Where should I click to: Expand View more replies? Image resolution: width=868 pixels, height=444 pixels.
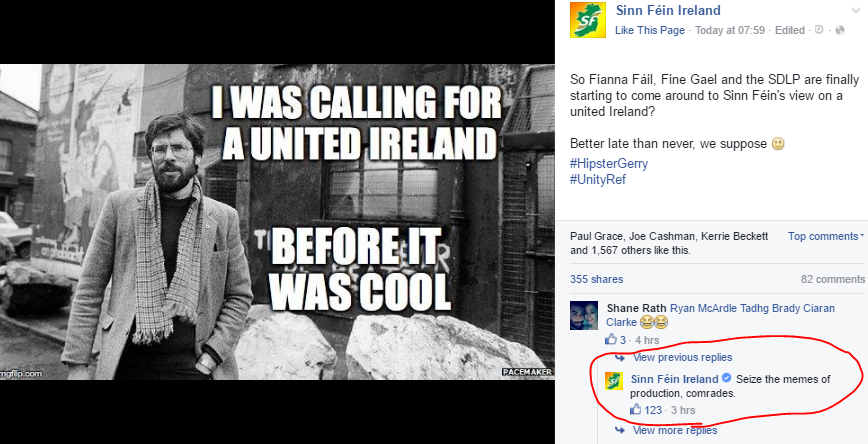tap(675, 430)
